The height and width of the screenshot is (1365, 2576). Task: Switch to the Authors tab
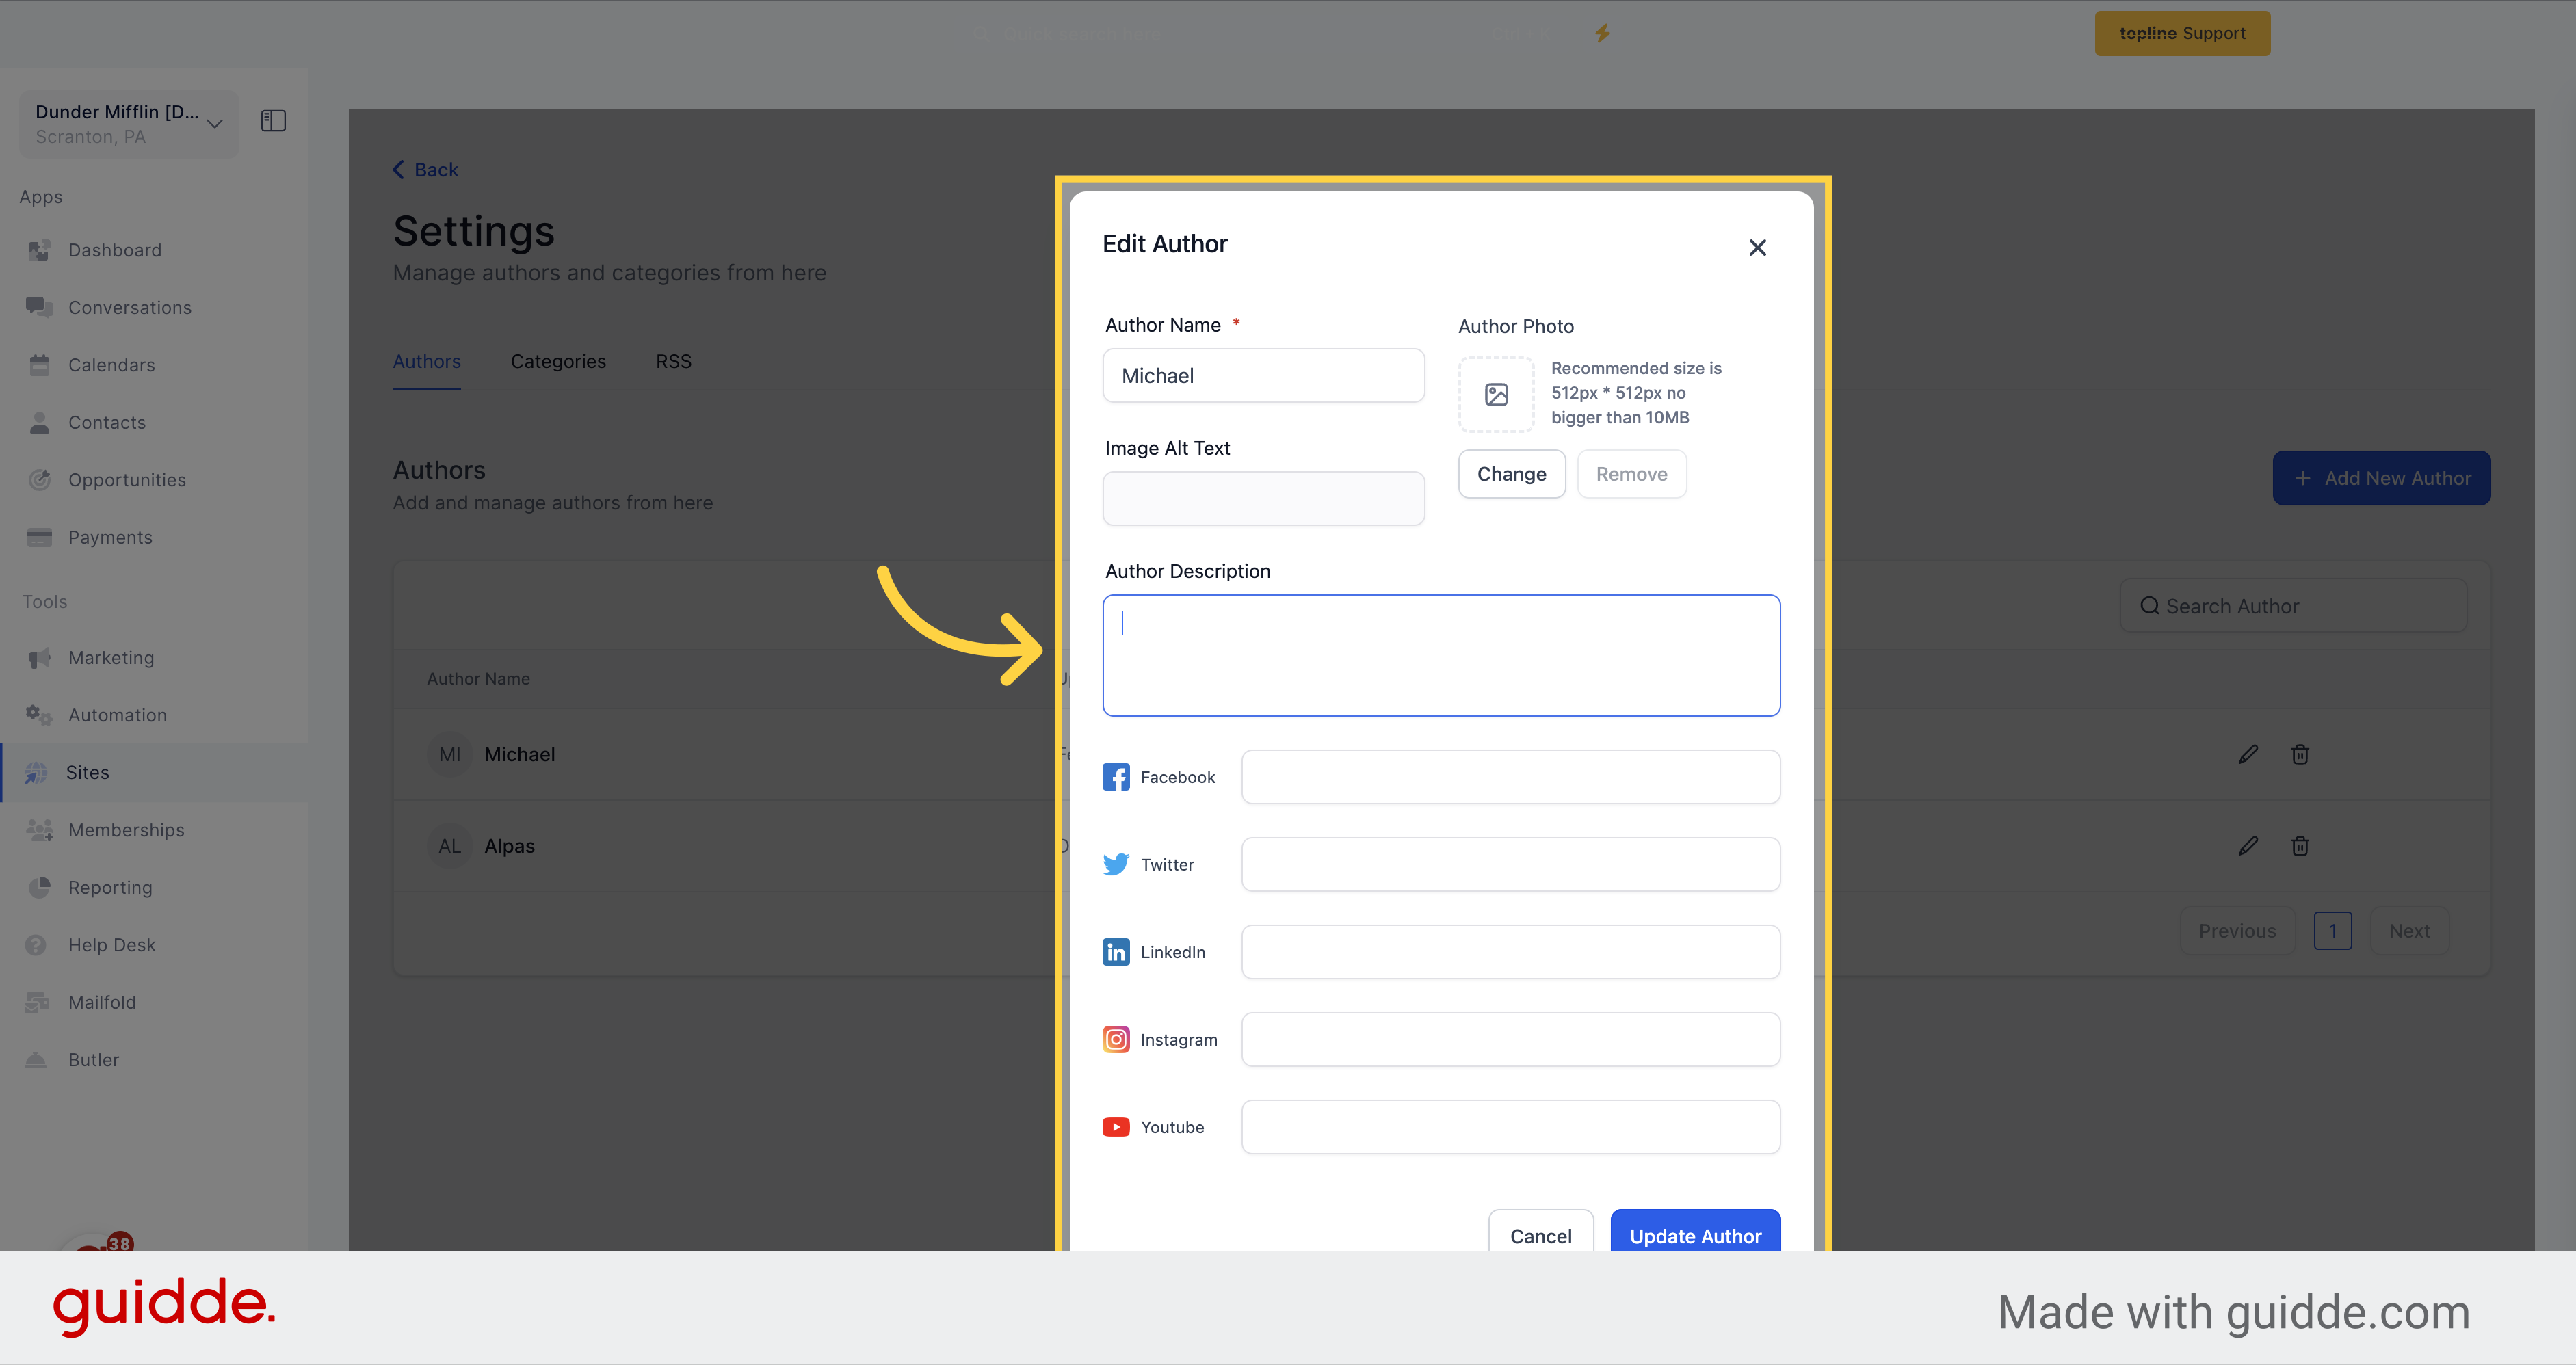[427, 361]
